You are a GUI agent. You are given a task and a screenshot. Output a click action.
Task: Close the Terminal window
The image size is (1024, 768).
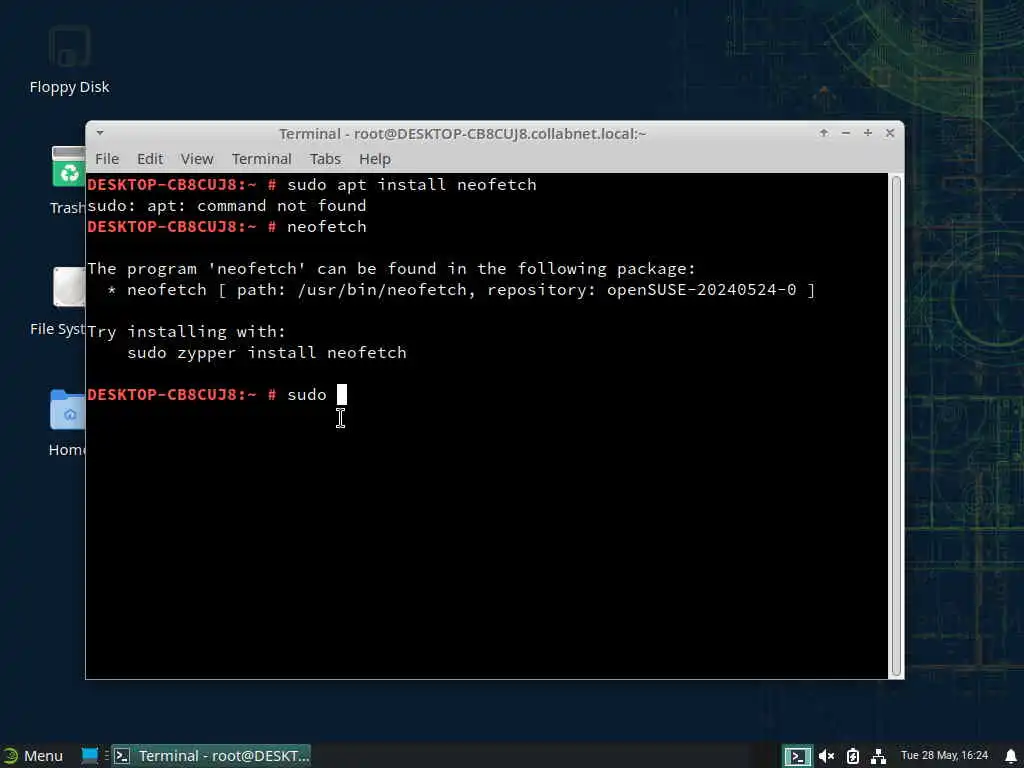889,133
